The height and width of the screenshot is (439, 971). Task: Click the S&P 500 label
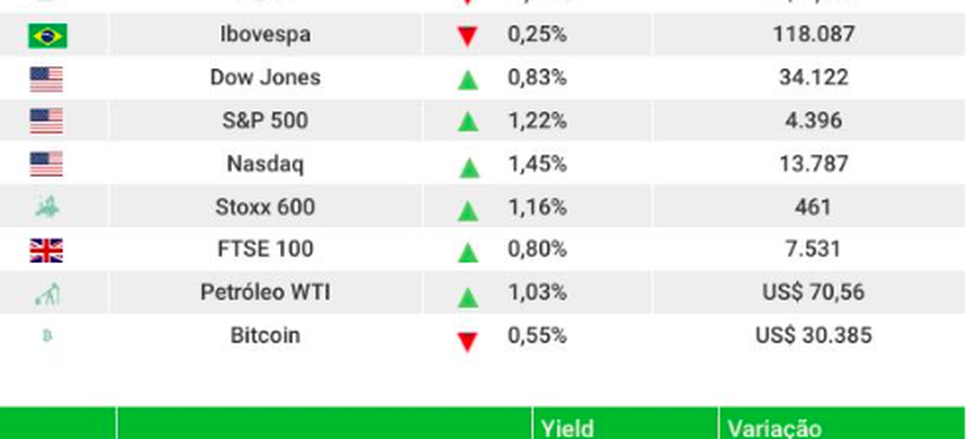tap(264, 121)
